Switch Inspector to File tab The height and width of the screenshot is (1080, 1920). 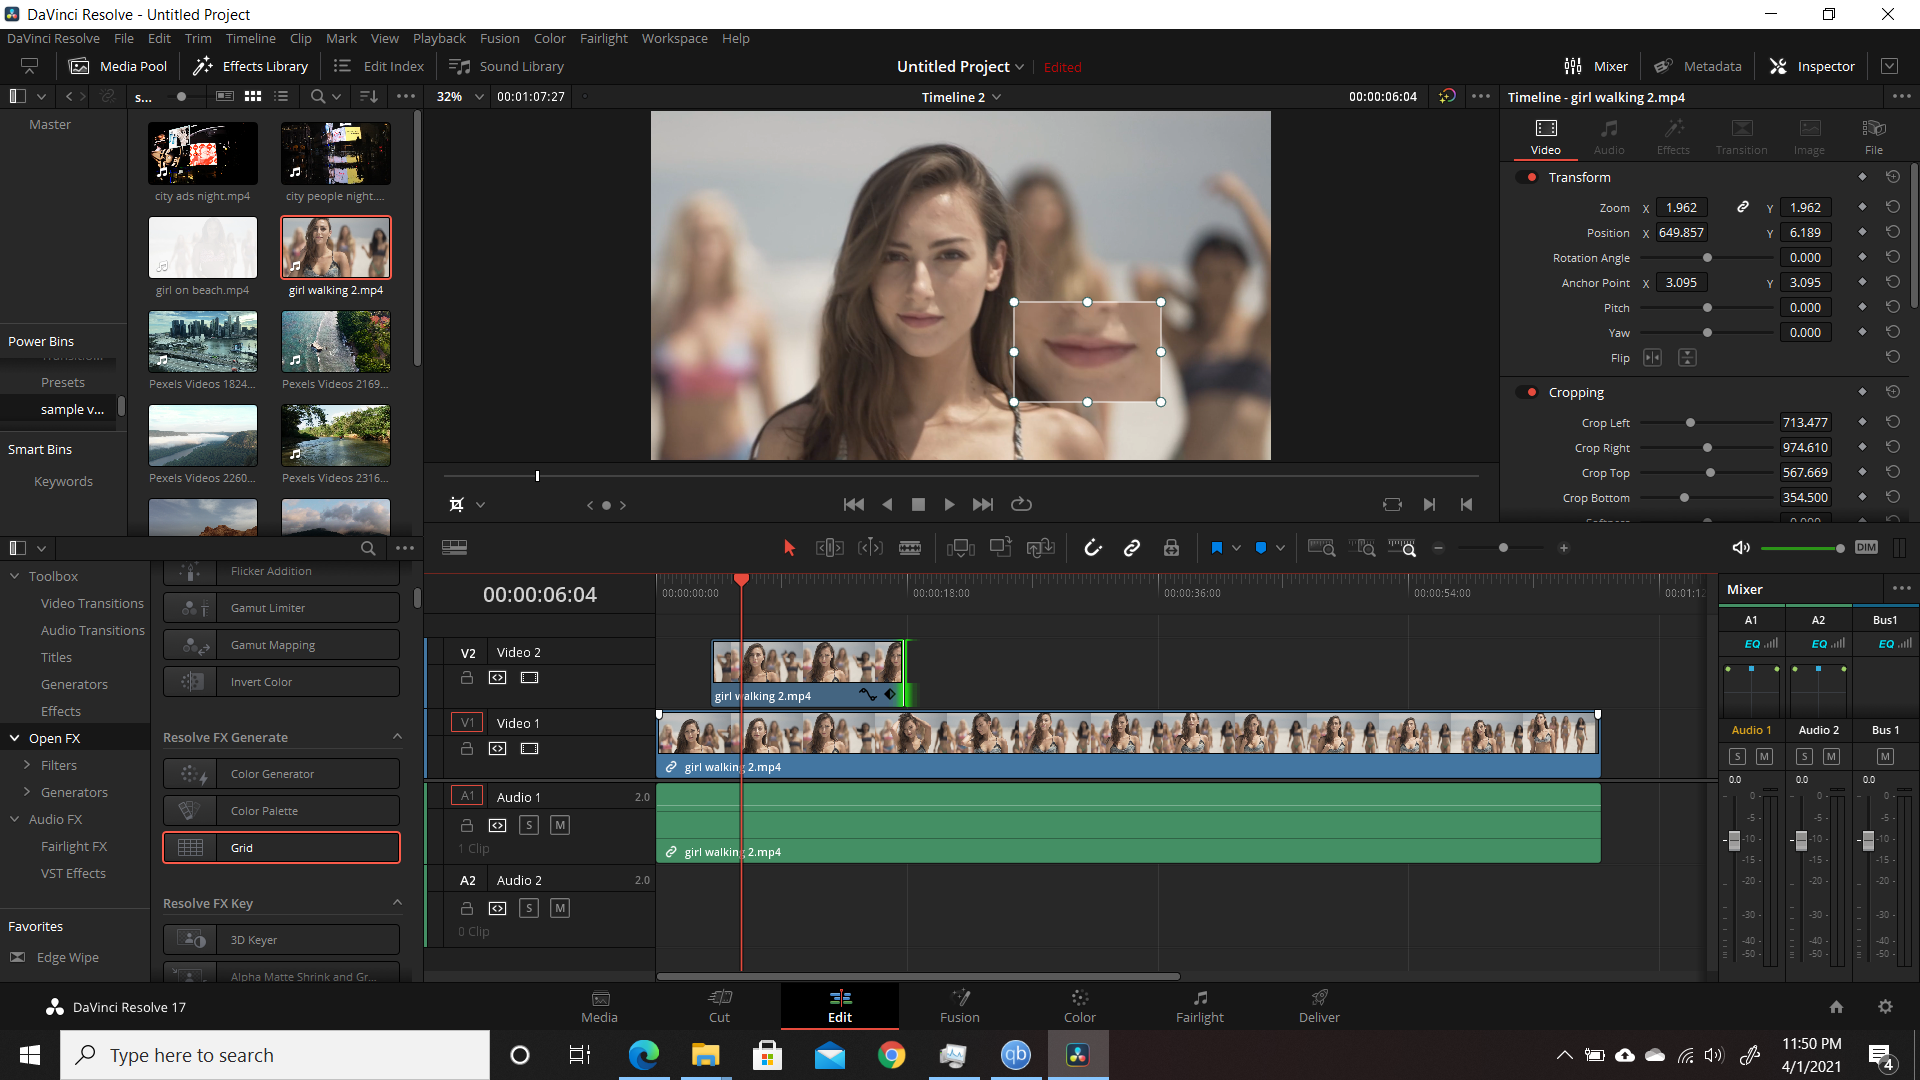pyautogui.click(x=1874, y=137)
